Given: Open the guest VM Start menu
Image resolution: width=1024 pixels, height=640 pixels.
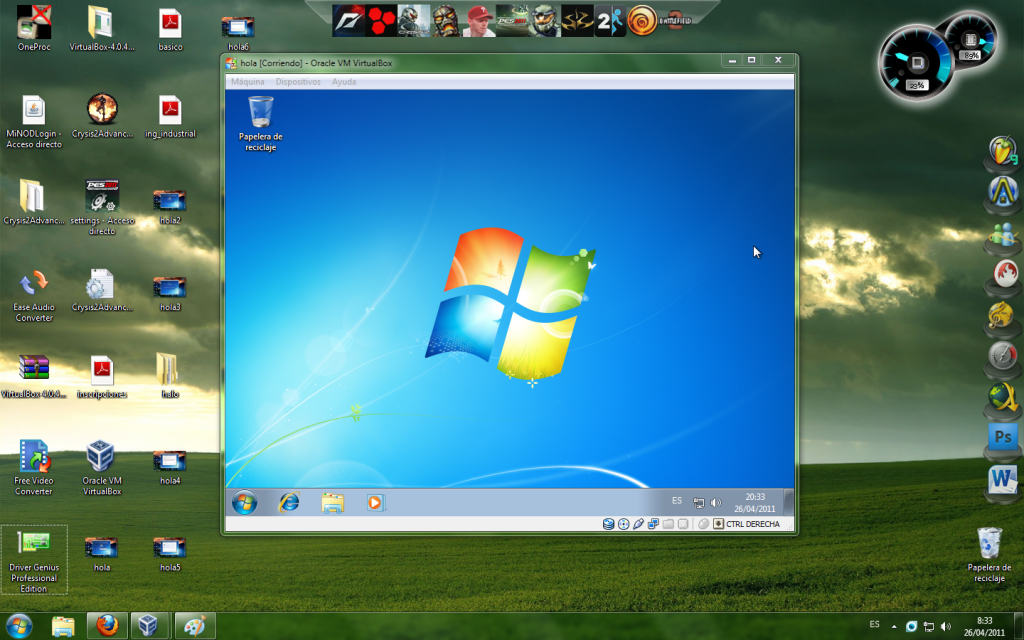Looking at the screenshot, I should point(244,502).
